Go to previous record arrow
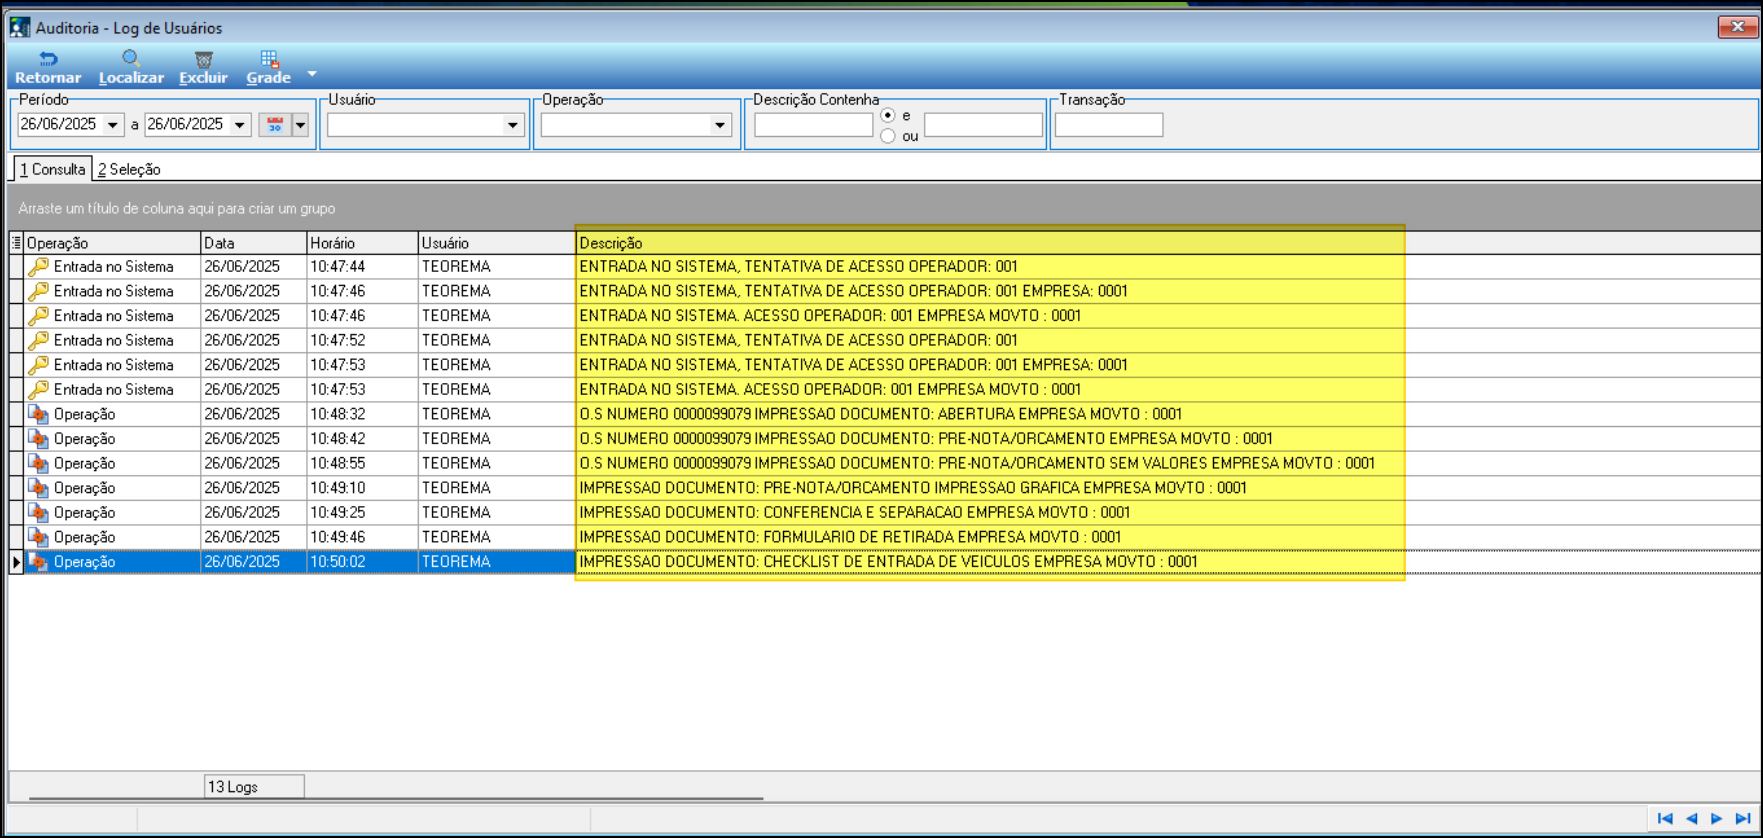 tap(1691, 819)
